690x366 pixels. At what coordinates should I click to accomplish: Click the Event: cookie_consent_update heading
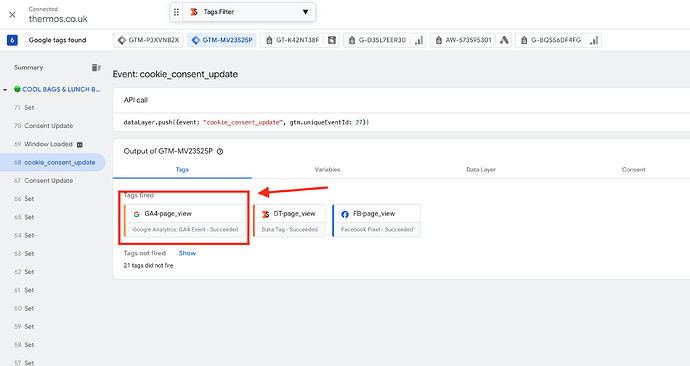point(175,74)
